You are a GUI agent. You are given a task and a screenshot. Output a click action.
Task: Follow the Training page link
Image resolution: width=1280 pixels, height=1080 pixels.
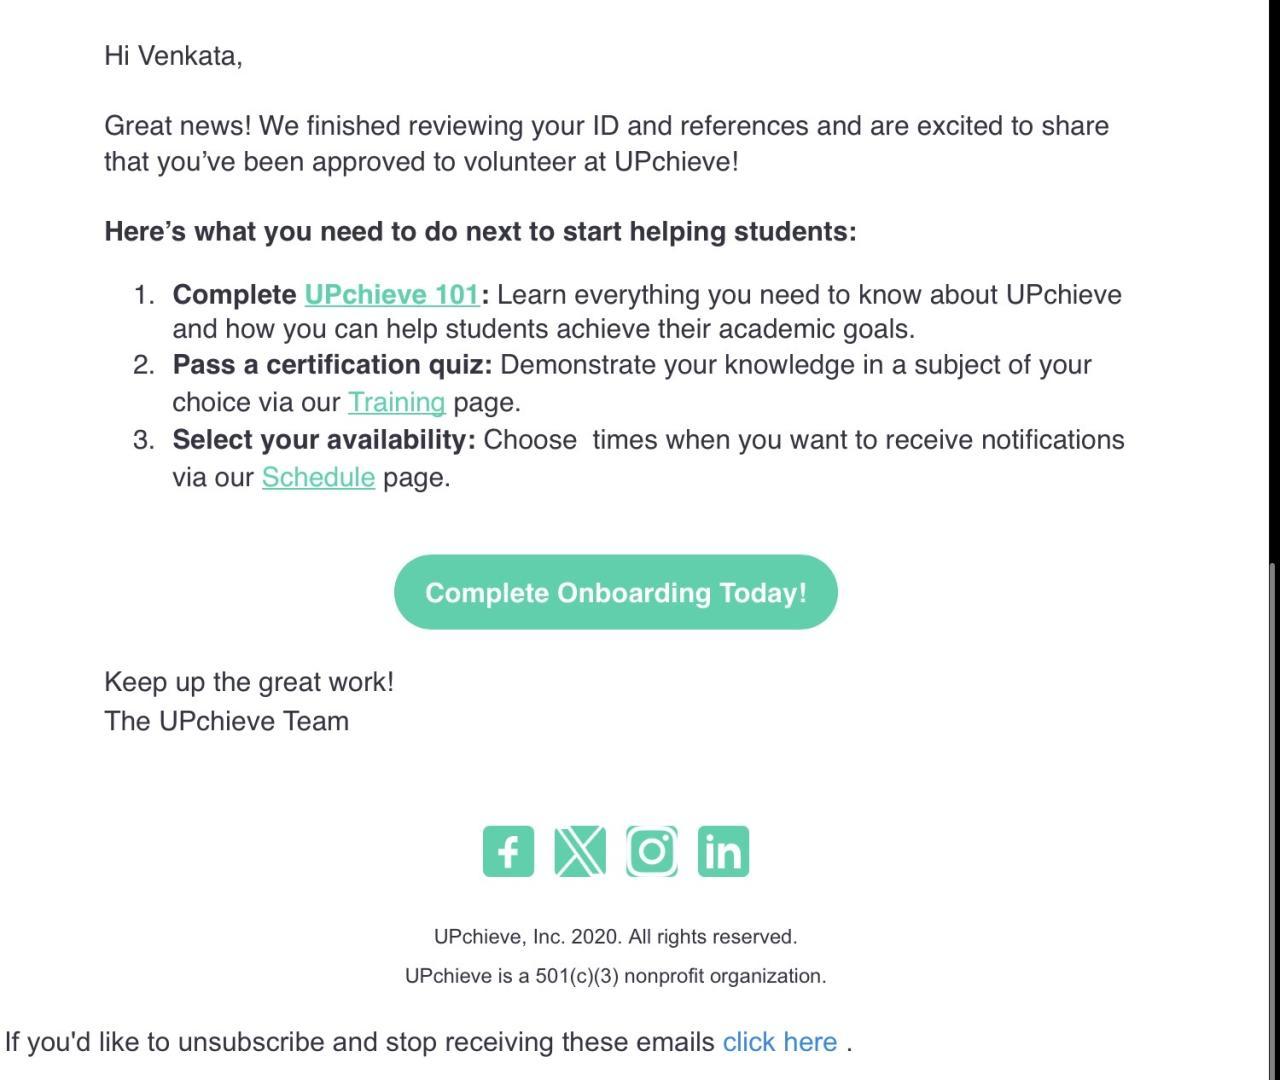pos(396,402)
